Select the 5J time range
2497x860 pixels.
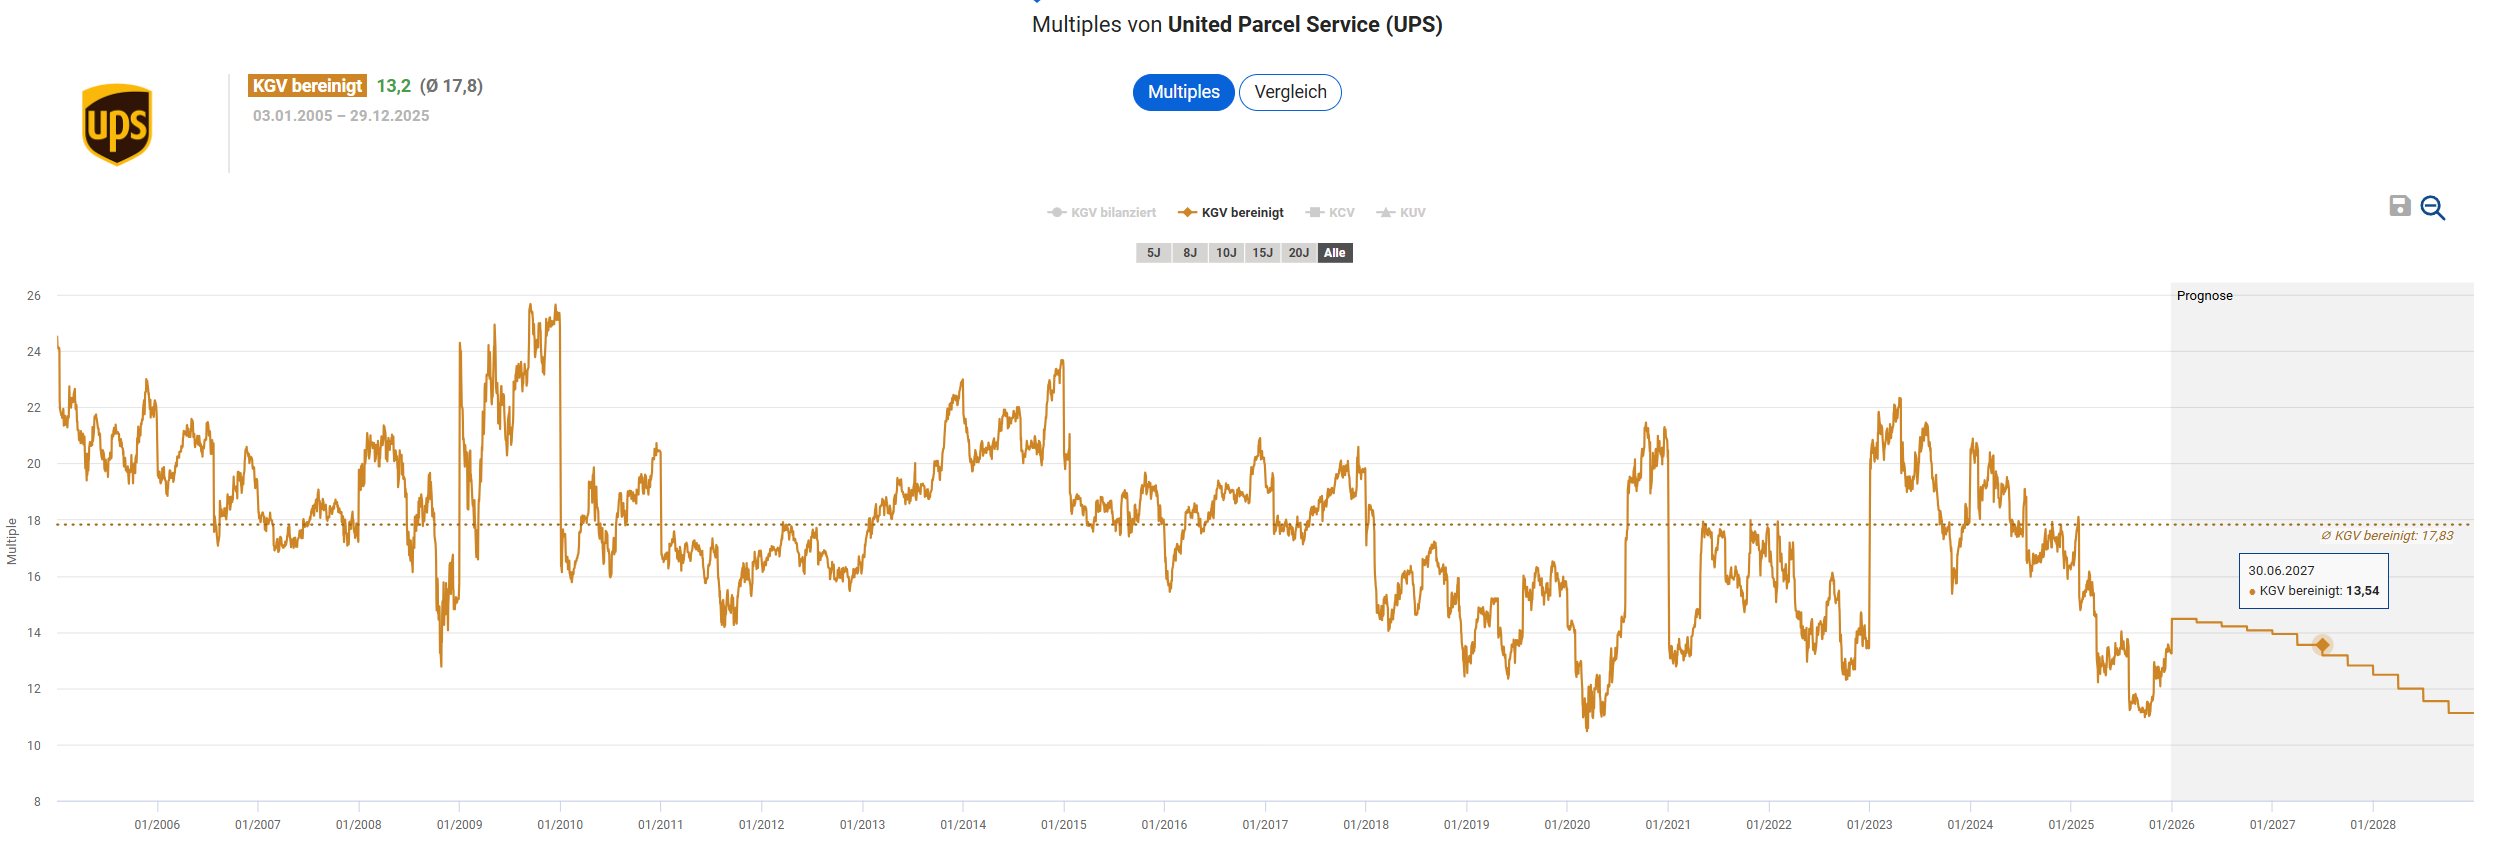pos(1153,253)
